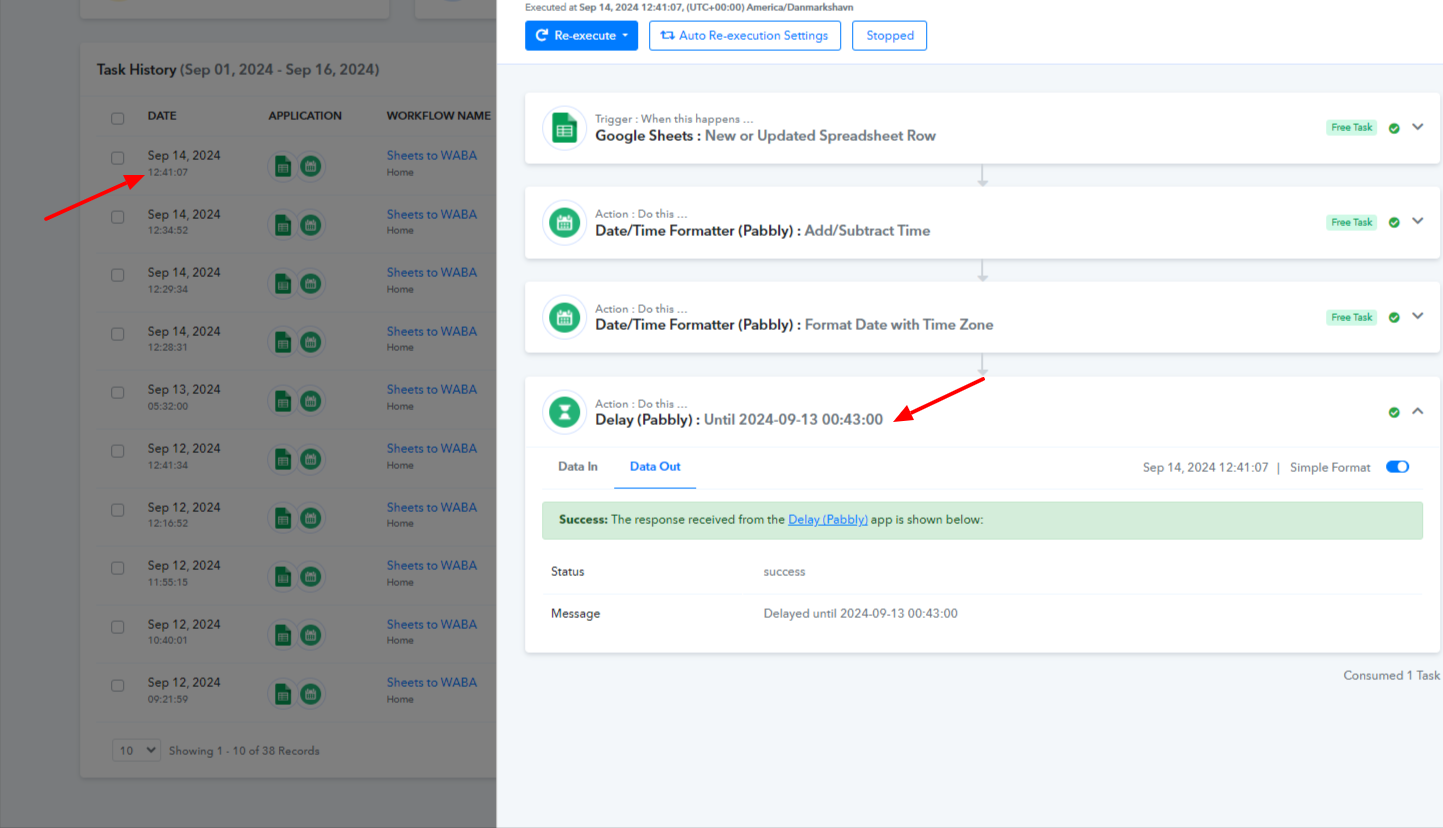Select the Data Out tab
The image size is (1443, 828).
655,467
